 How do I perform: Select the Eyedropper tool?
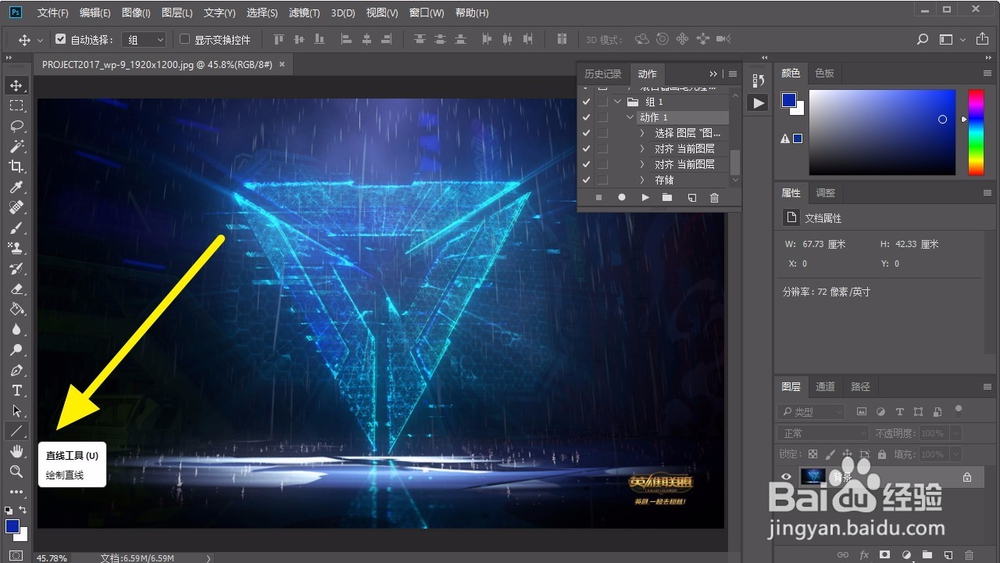(17, 187)
